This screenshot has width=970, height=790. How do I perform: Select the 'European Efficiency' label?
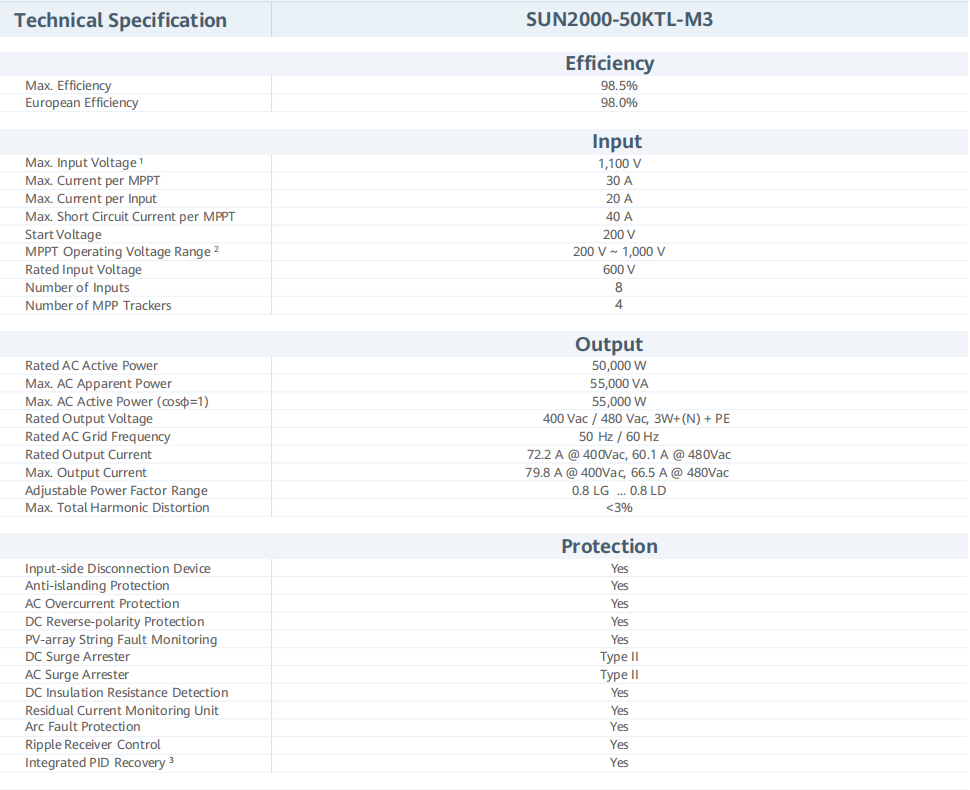coord(82,103)
